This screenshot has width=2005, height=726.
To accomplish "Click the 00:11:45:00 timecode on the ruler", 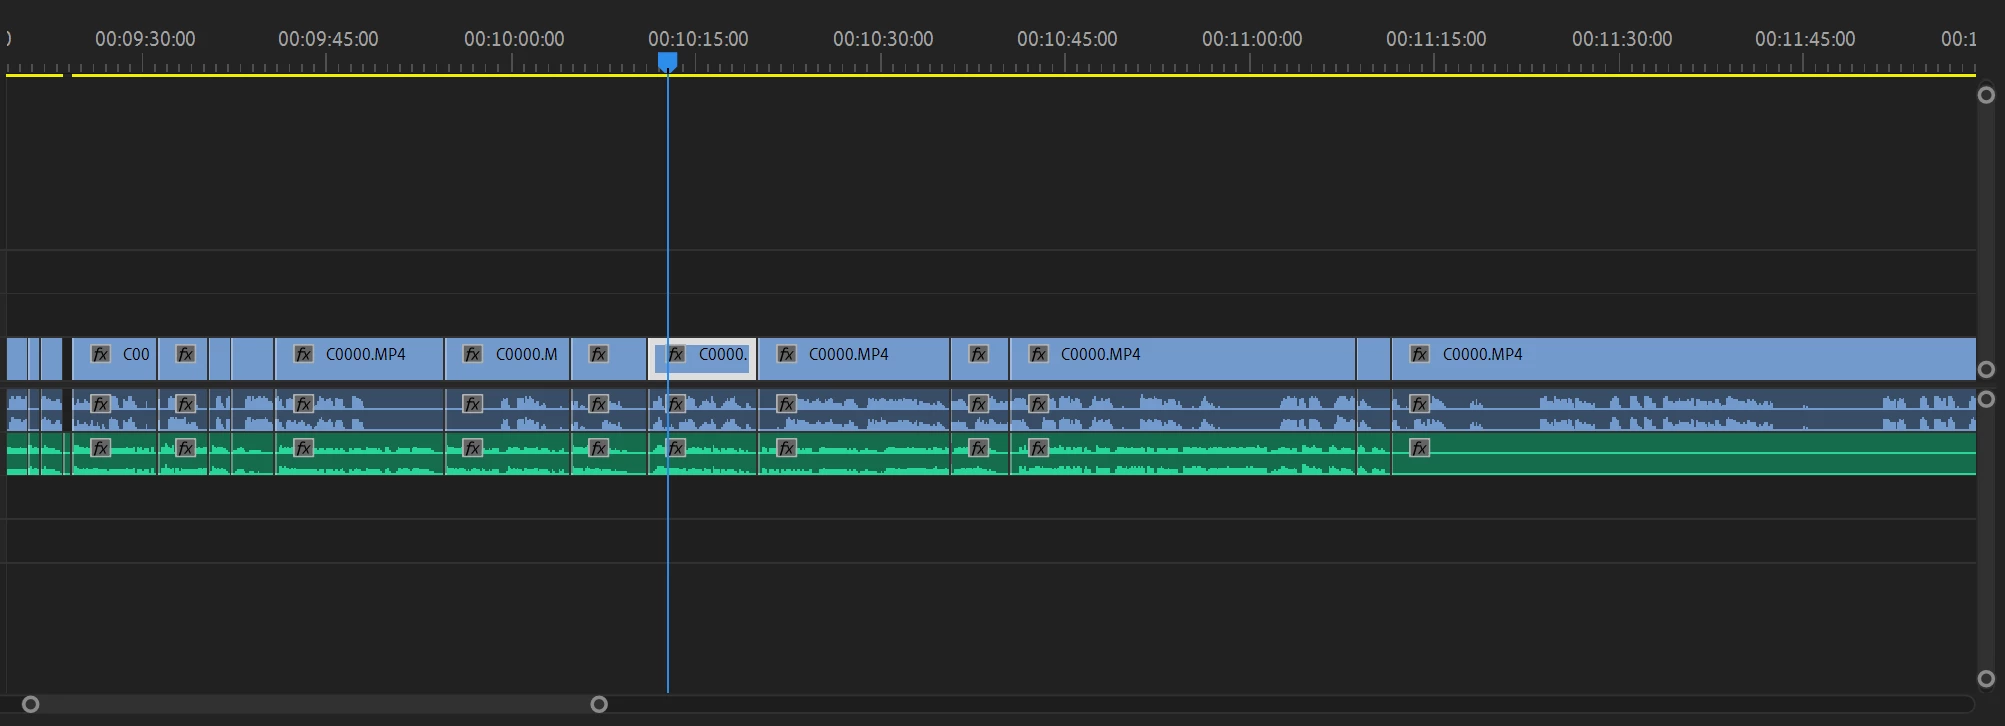I will (1805, 39).
